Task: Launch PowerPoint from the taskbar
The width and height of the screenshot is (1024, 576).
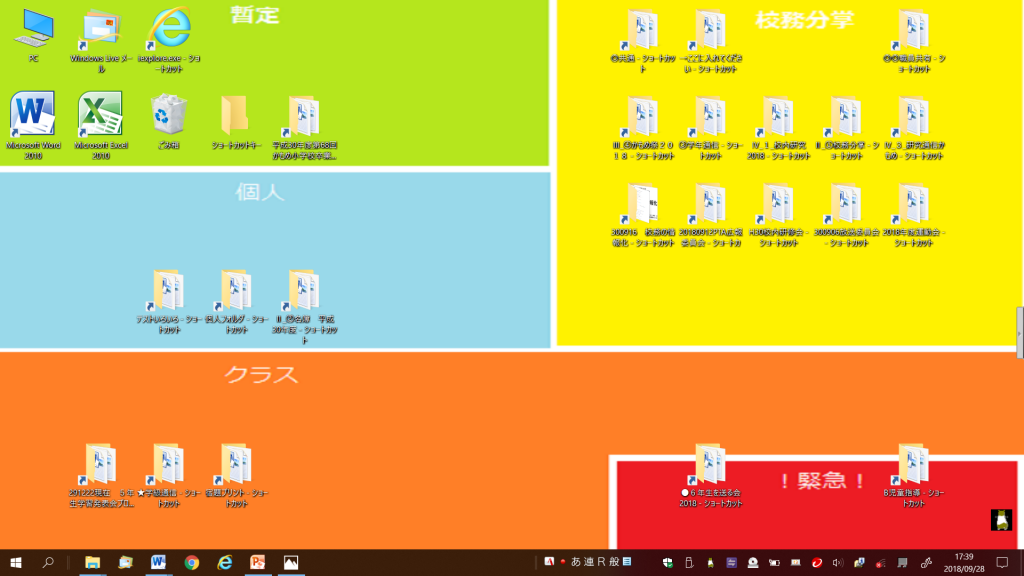Action: point(255,564)
